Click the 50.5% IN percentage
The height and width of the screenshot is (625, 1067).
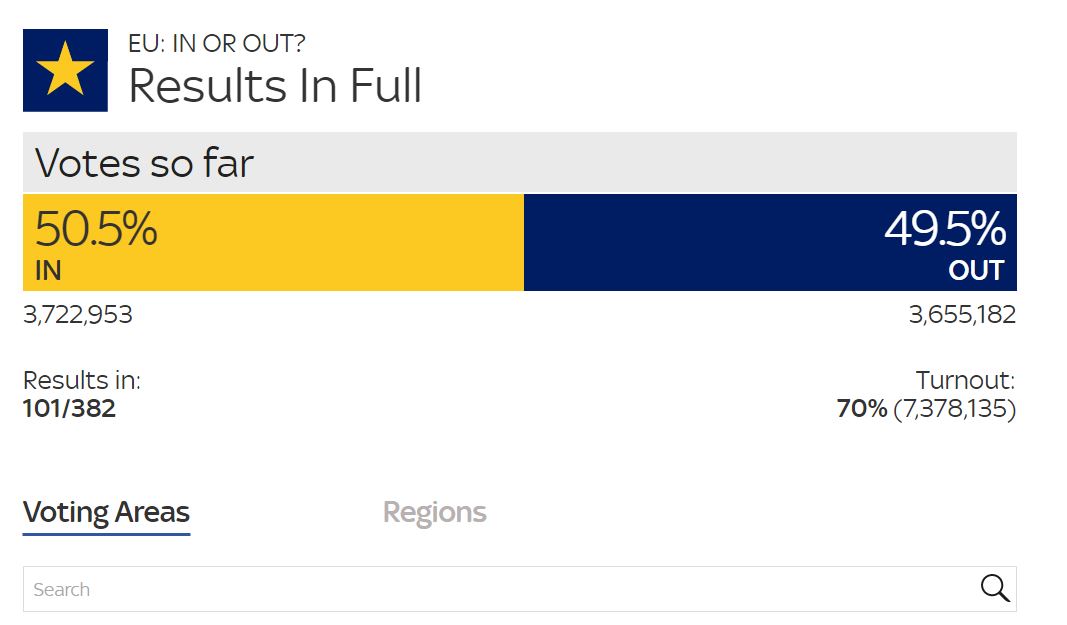click(x=96, y=229)
